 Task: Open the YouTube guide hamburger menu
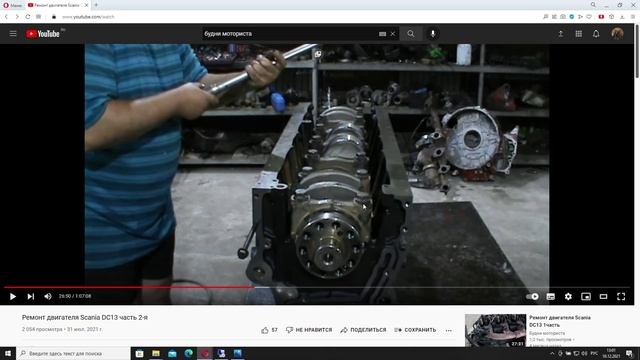tap(13, 33)
